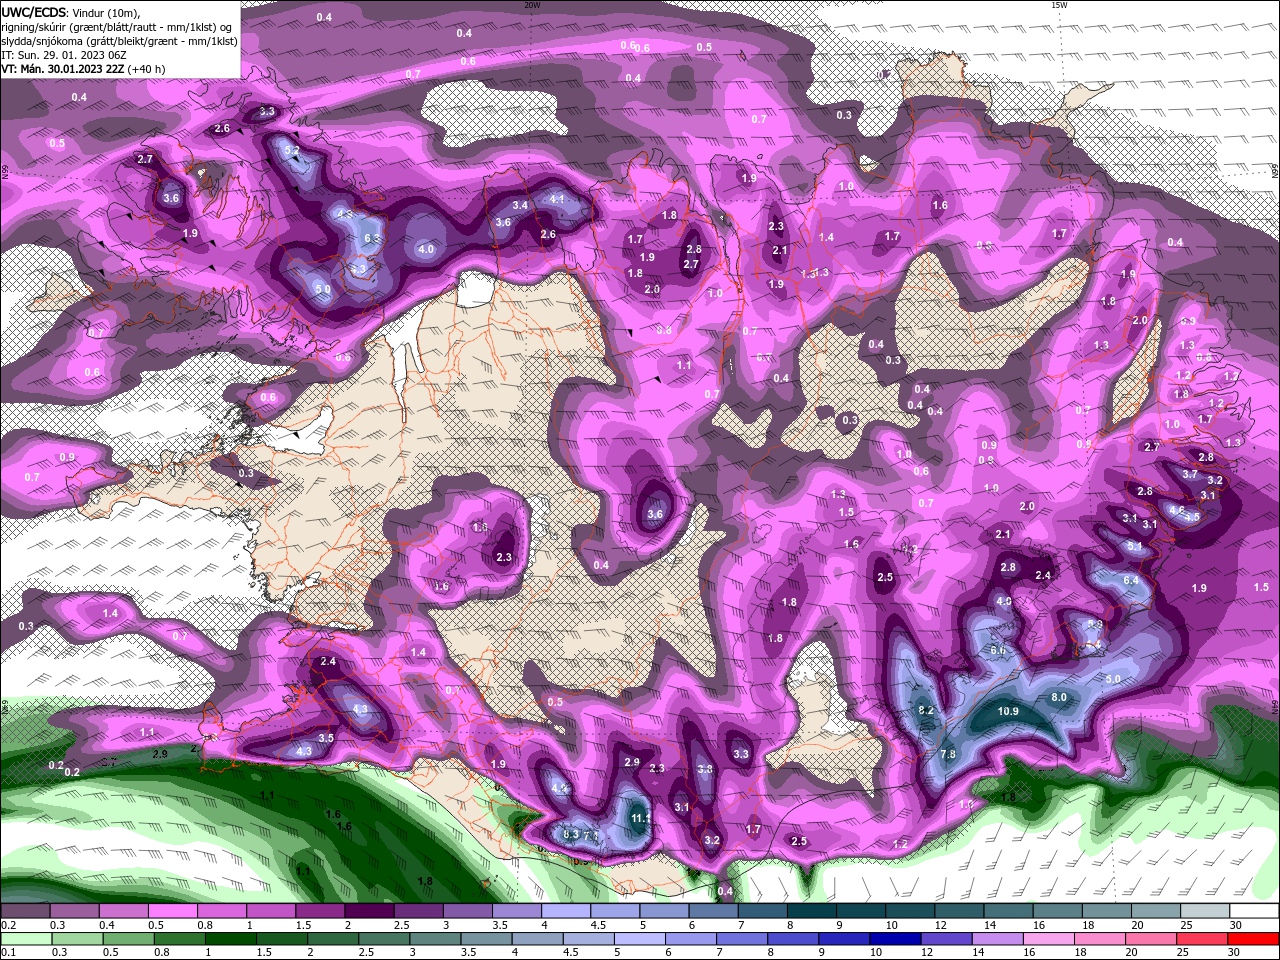Click the UWC/ECDS title text
Screen dimensions: 1280x960
tap(34, 12)
